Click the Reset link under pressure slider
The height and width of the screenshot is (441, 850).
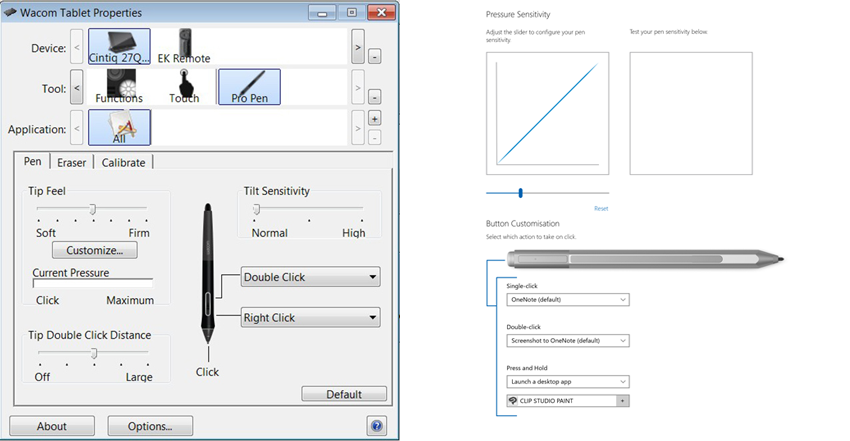tap(601, 209)
